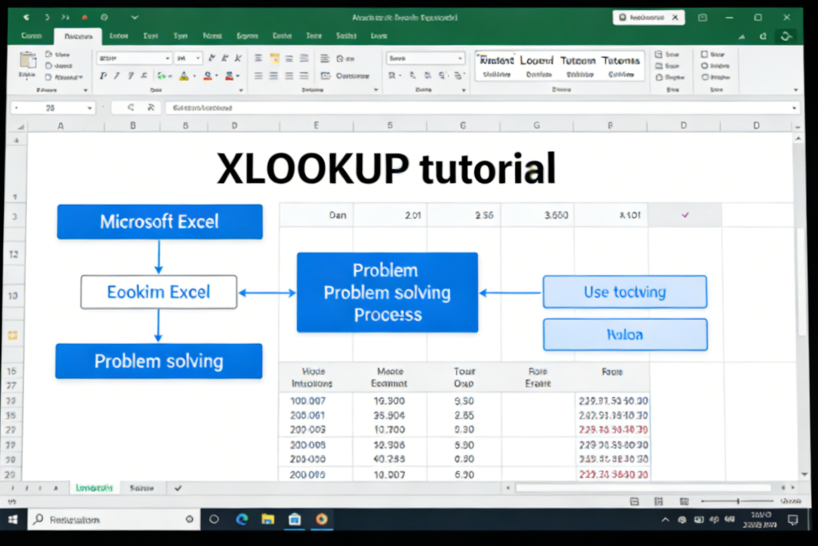Switch to the green active sheet tab
The image size is (818, 546).
tap(94, 488)
